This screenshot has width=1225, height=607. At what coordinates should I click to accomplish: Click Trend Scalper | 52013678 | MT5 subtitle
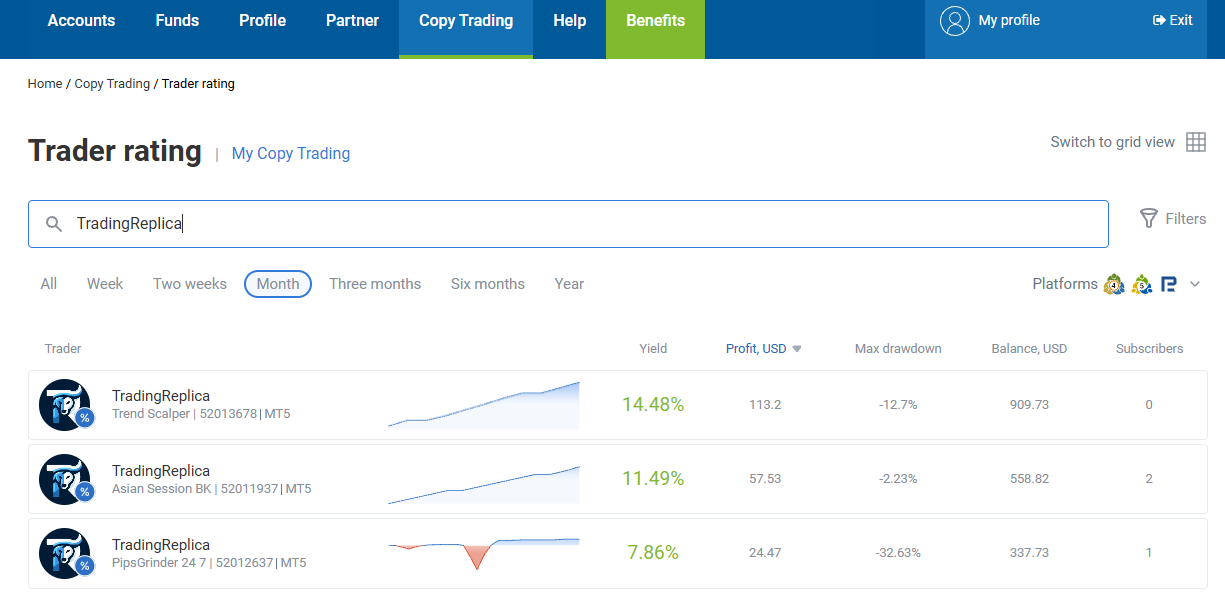pos(201,414)
